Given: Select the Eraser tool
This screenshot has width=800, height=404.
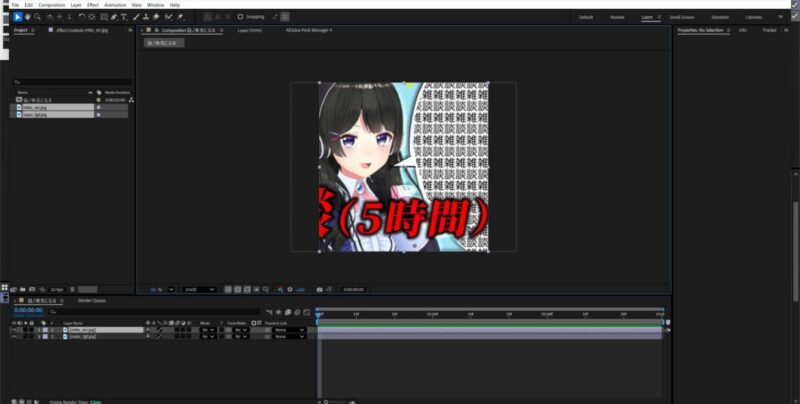Looking at the screenshot, I should pos(156,17).
